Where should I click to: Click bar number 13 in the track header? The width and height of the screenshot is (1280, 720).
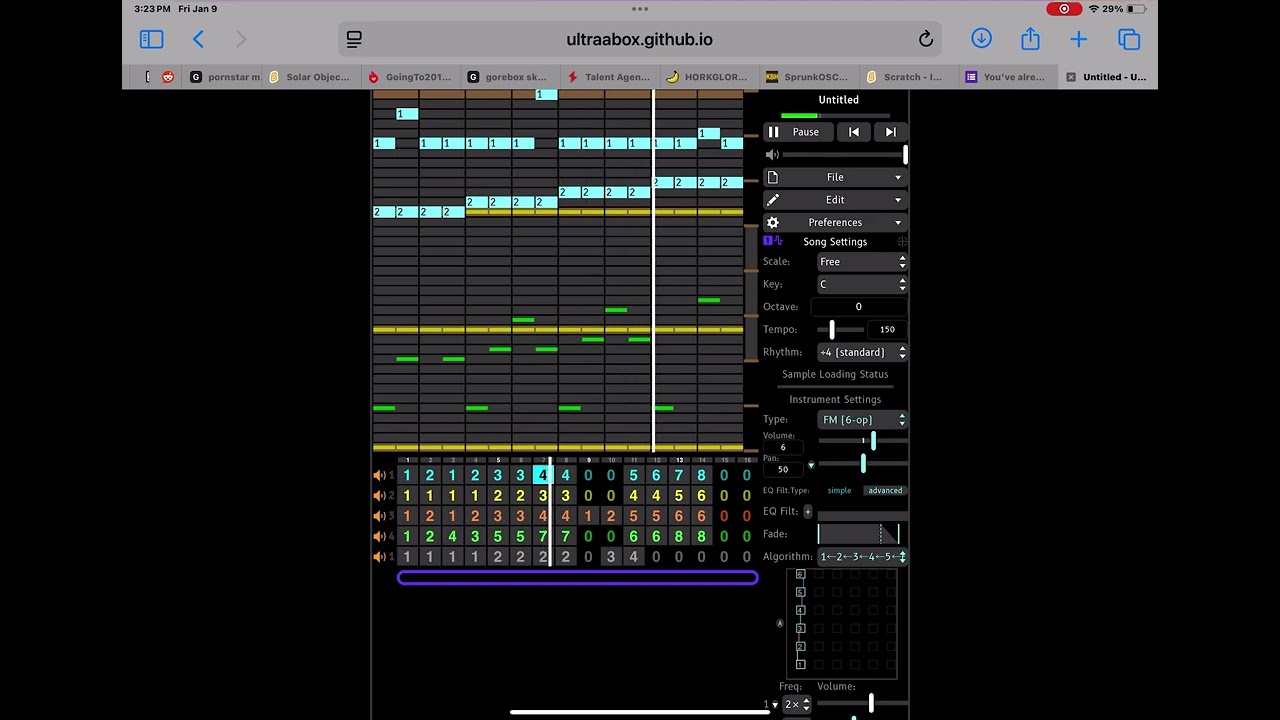tap(679, 460)
